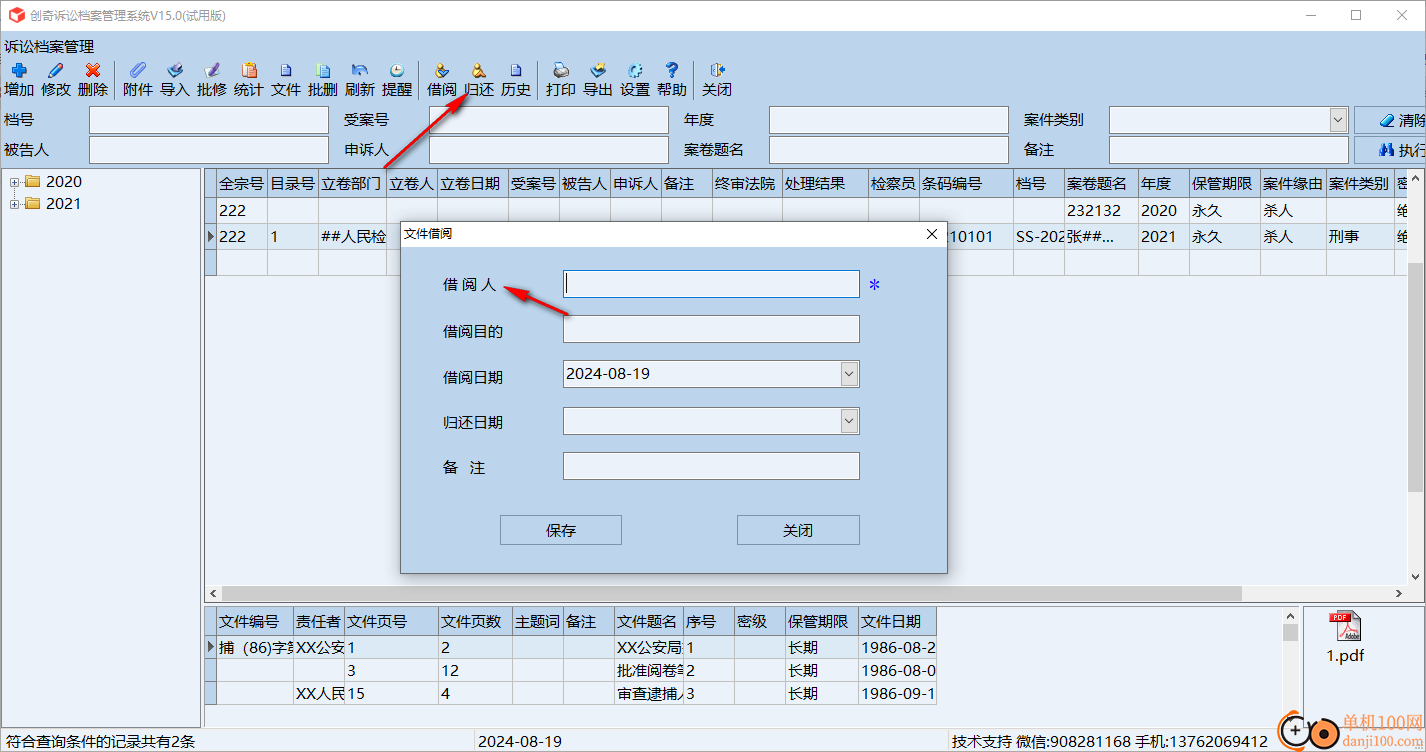Click the 案卷题名 search field
The height and width of the screenshot is (752, 1426).
coord(889,150)
